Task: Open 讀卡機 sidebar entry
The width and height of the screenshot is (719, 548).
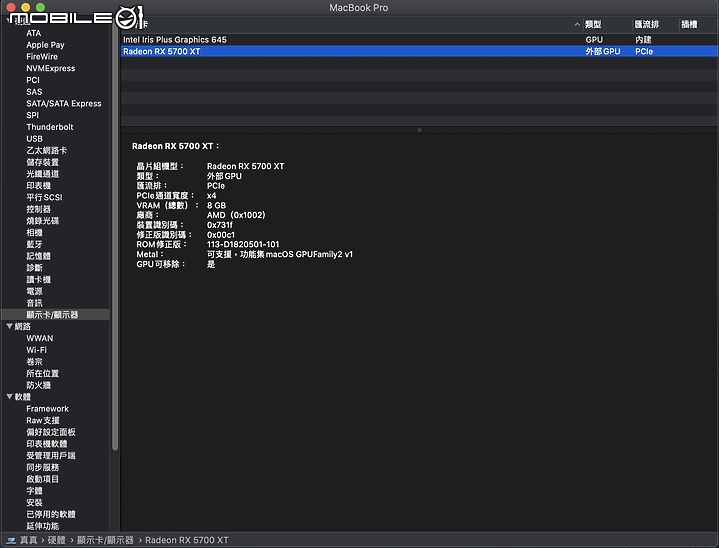Action: pyautogui.click(x=39, y=279)
